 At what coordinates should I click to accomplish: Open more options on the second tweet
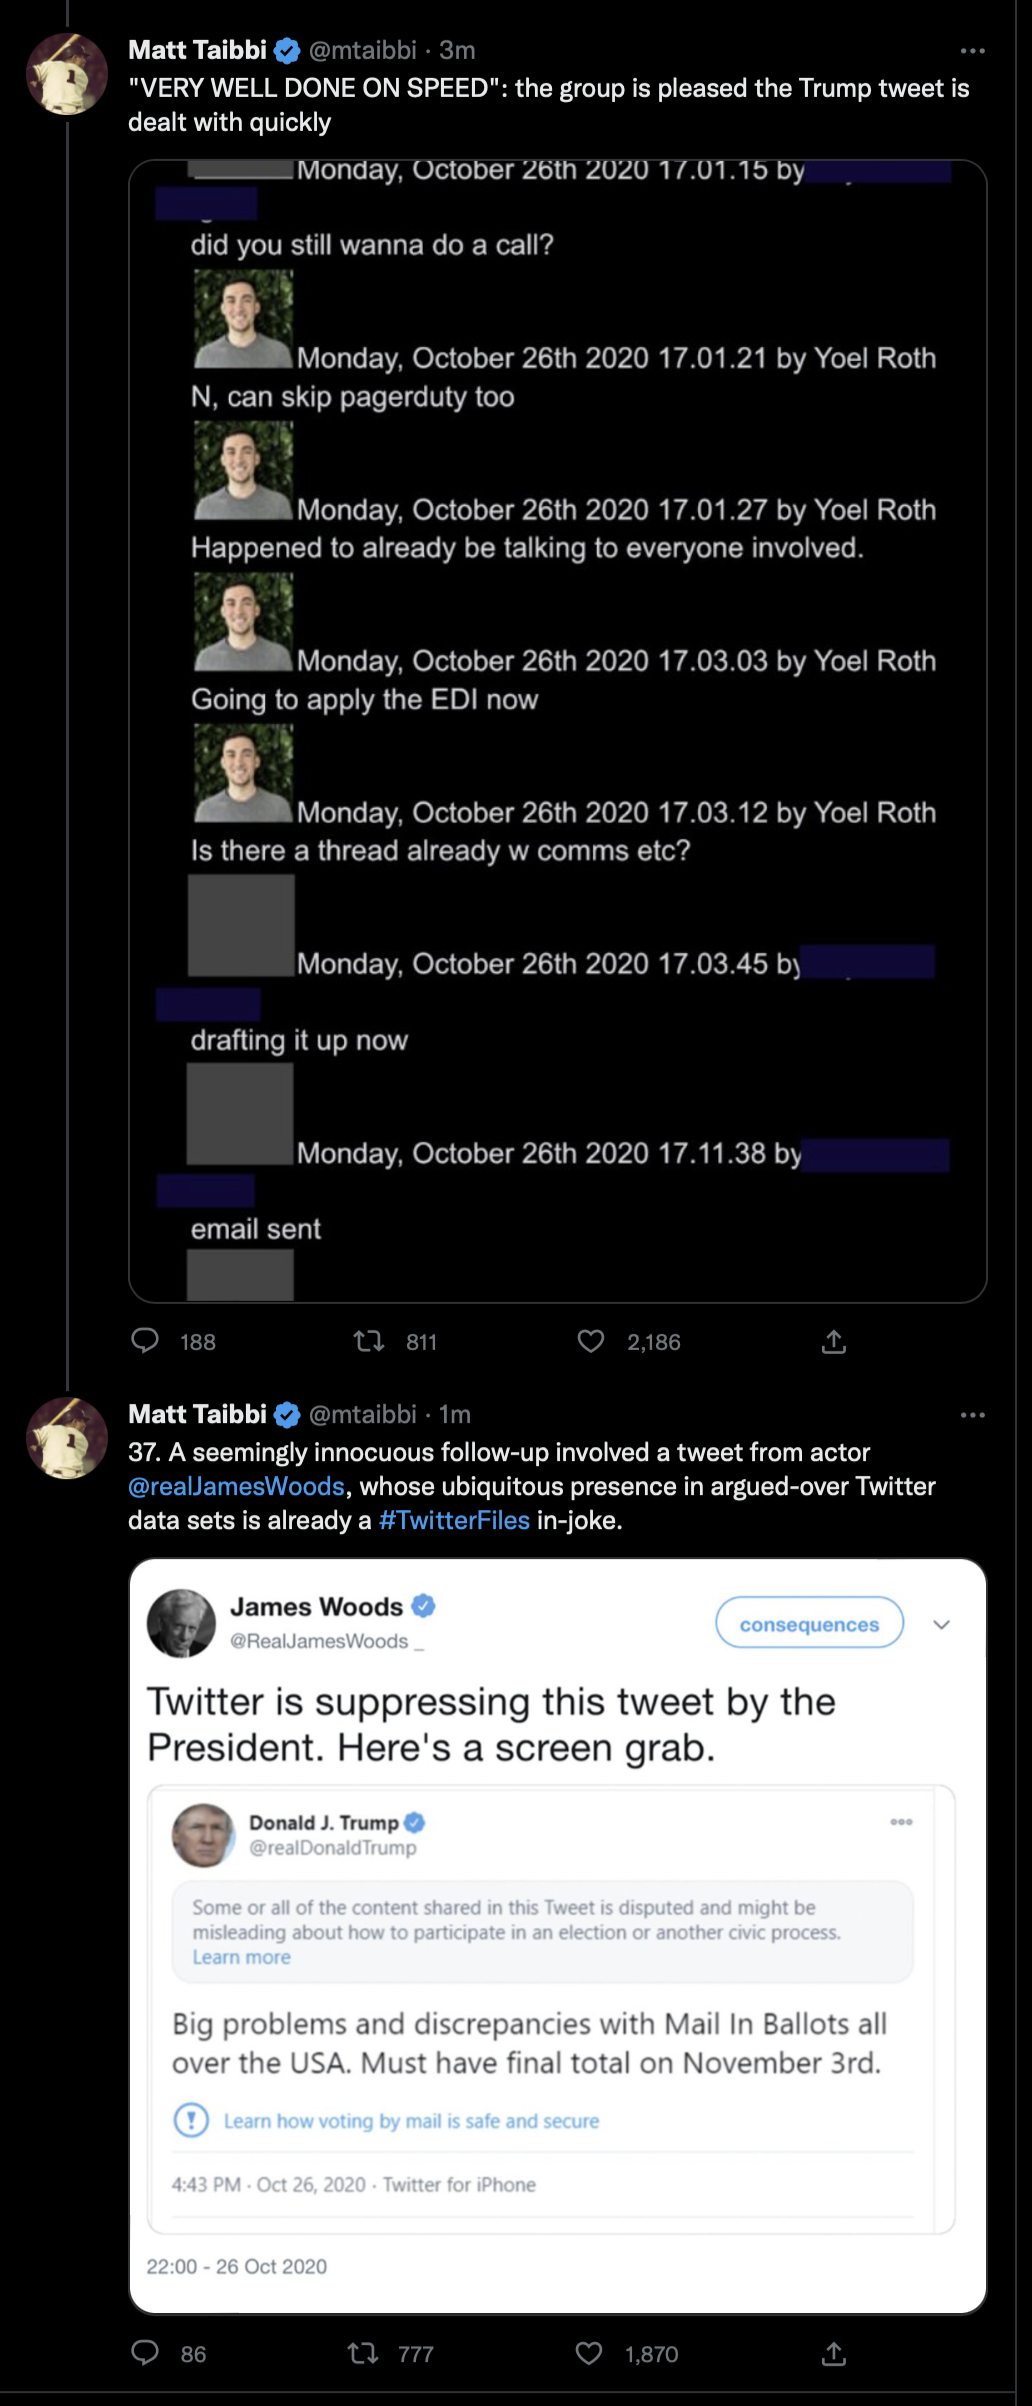(x=972, y=1415)
